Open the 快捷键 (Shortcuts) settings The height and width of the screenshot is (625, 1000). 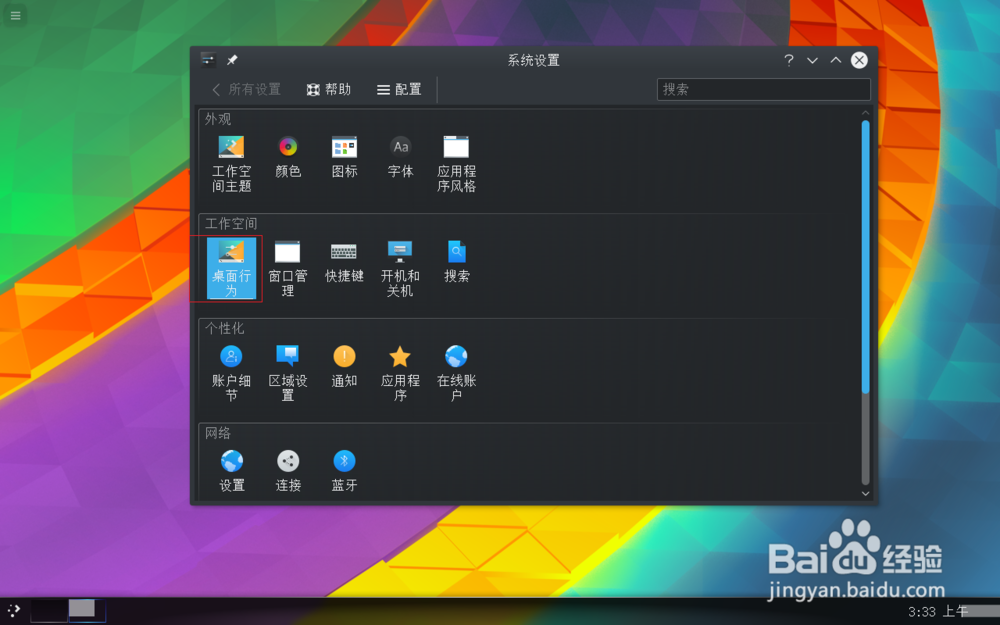click(344, 265)
